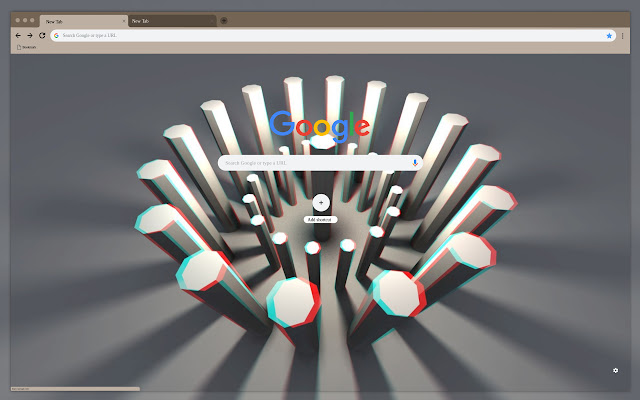Open a new tab with the plus button
Viewport: 640px width, 400px height.
[224, 20]
